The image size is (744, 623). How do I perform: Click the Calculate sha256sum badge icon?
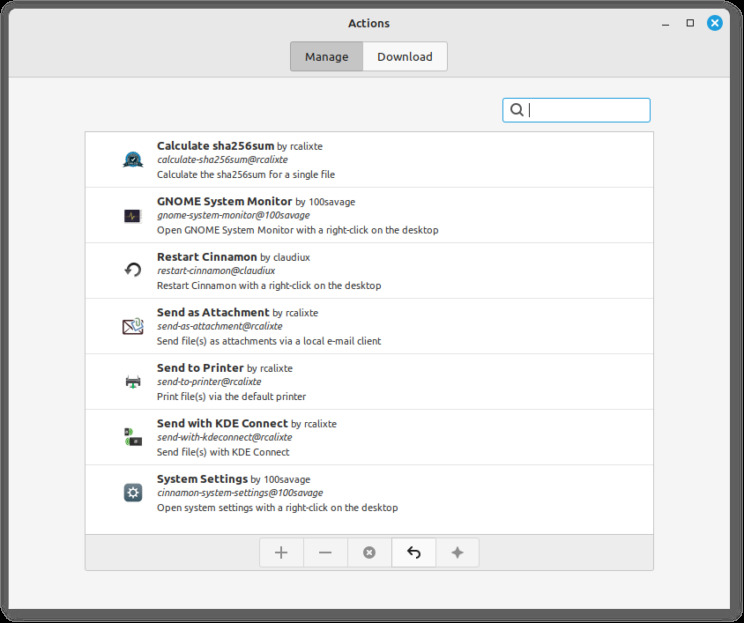pyautogui.click(x=133, y=159)
